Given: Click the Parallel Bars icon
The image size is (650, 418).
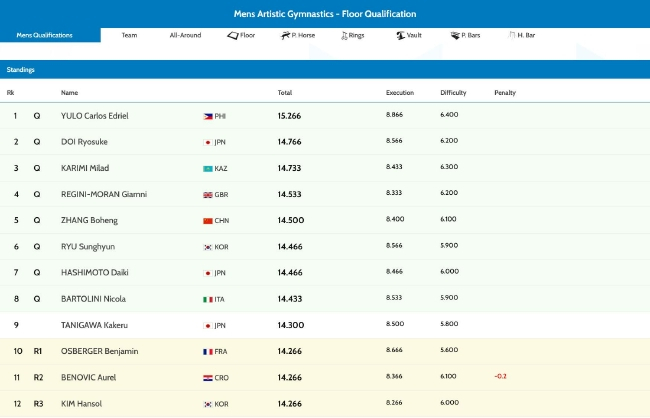Looking at the screenshot, I should click(x=456, y=35).
